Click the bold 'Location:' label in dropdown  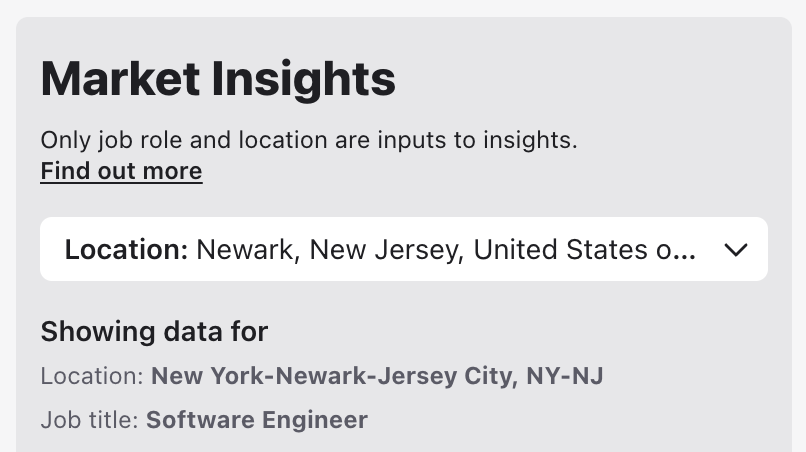coord(126,250)
